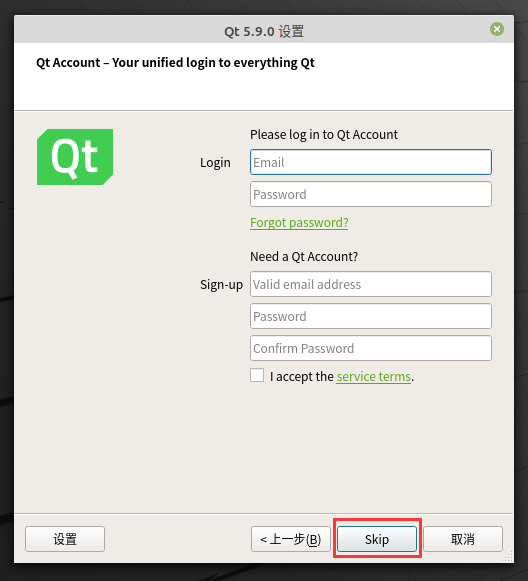Select the sign-up Password field

pyautogui.click(x=371, y=316)
